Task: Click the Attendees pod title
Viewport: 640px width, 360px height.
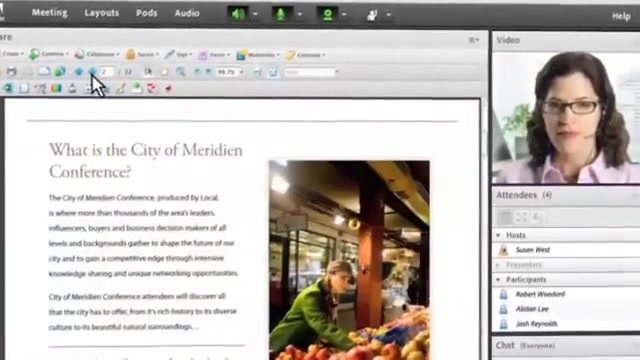Action: [x=516, y=195]
